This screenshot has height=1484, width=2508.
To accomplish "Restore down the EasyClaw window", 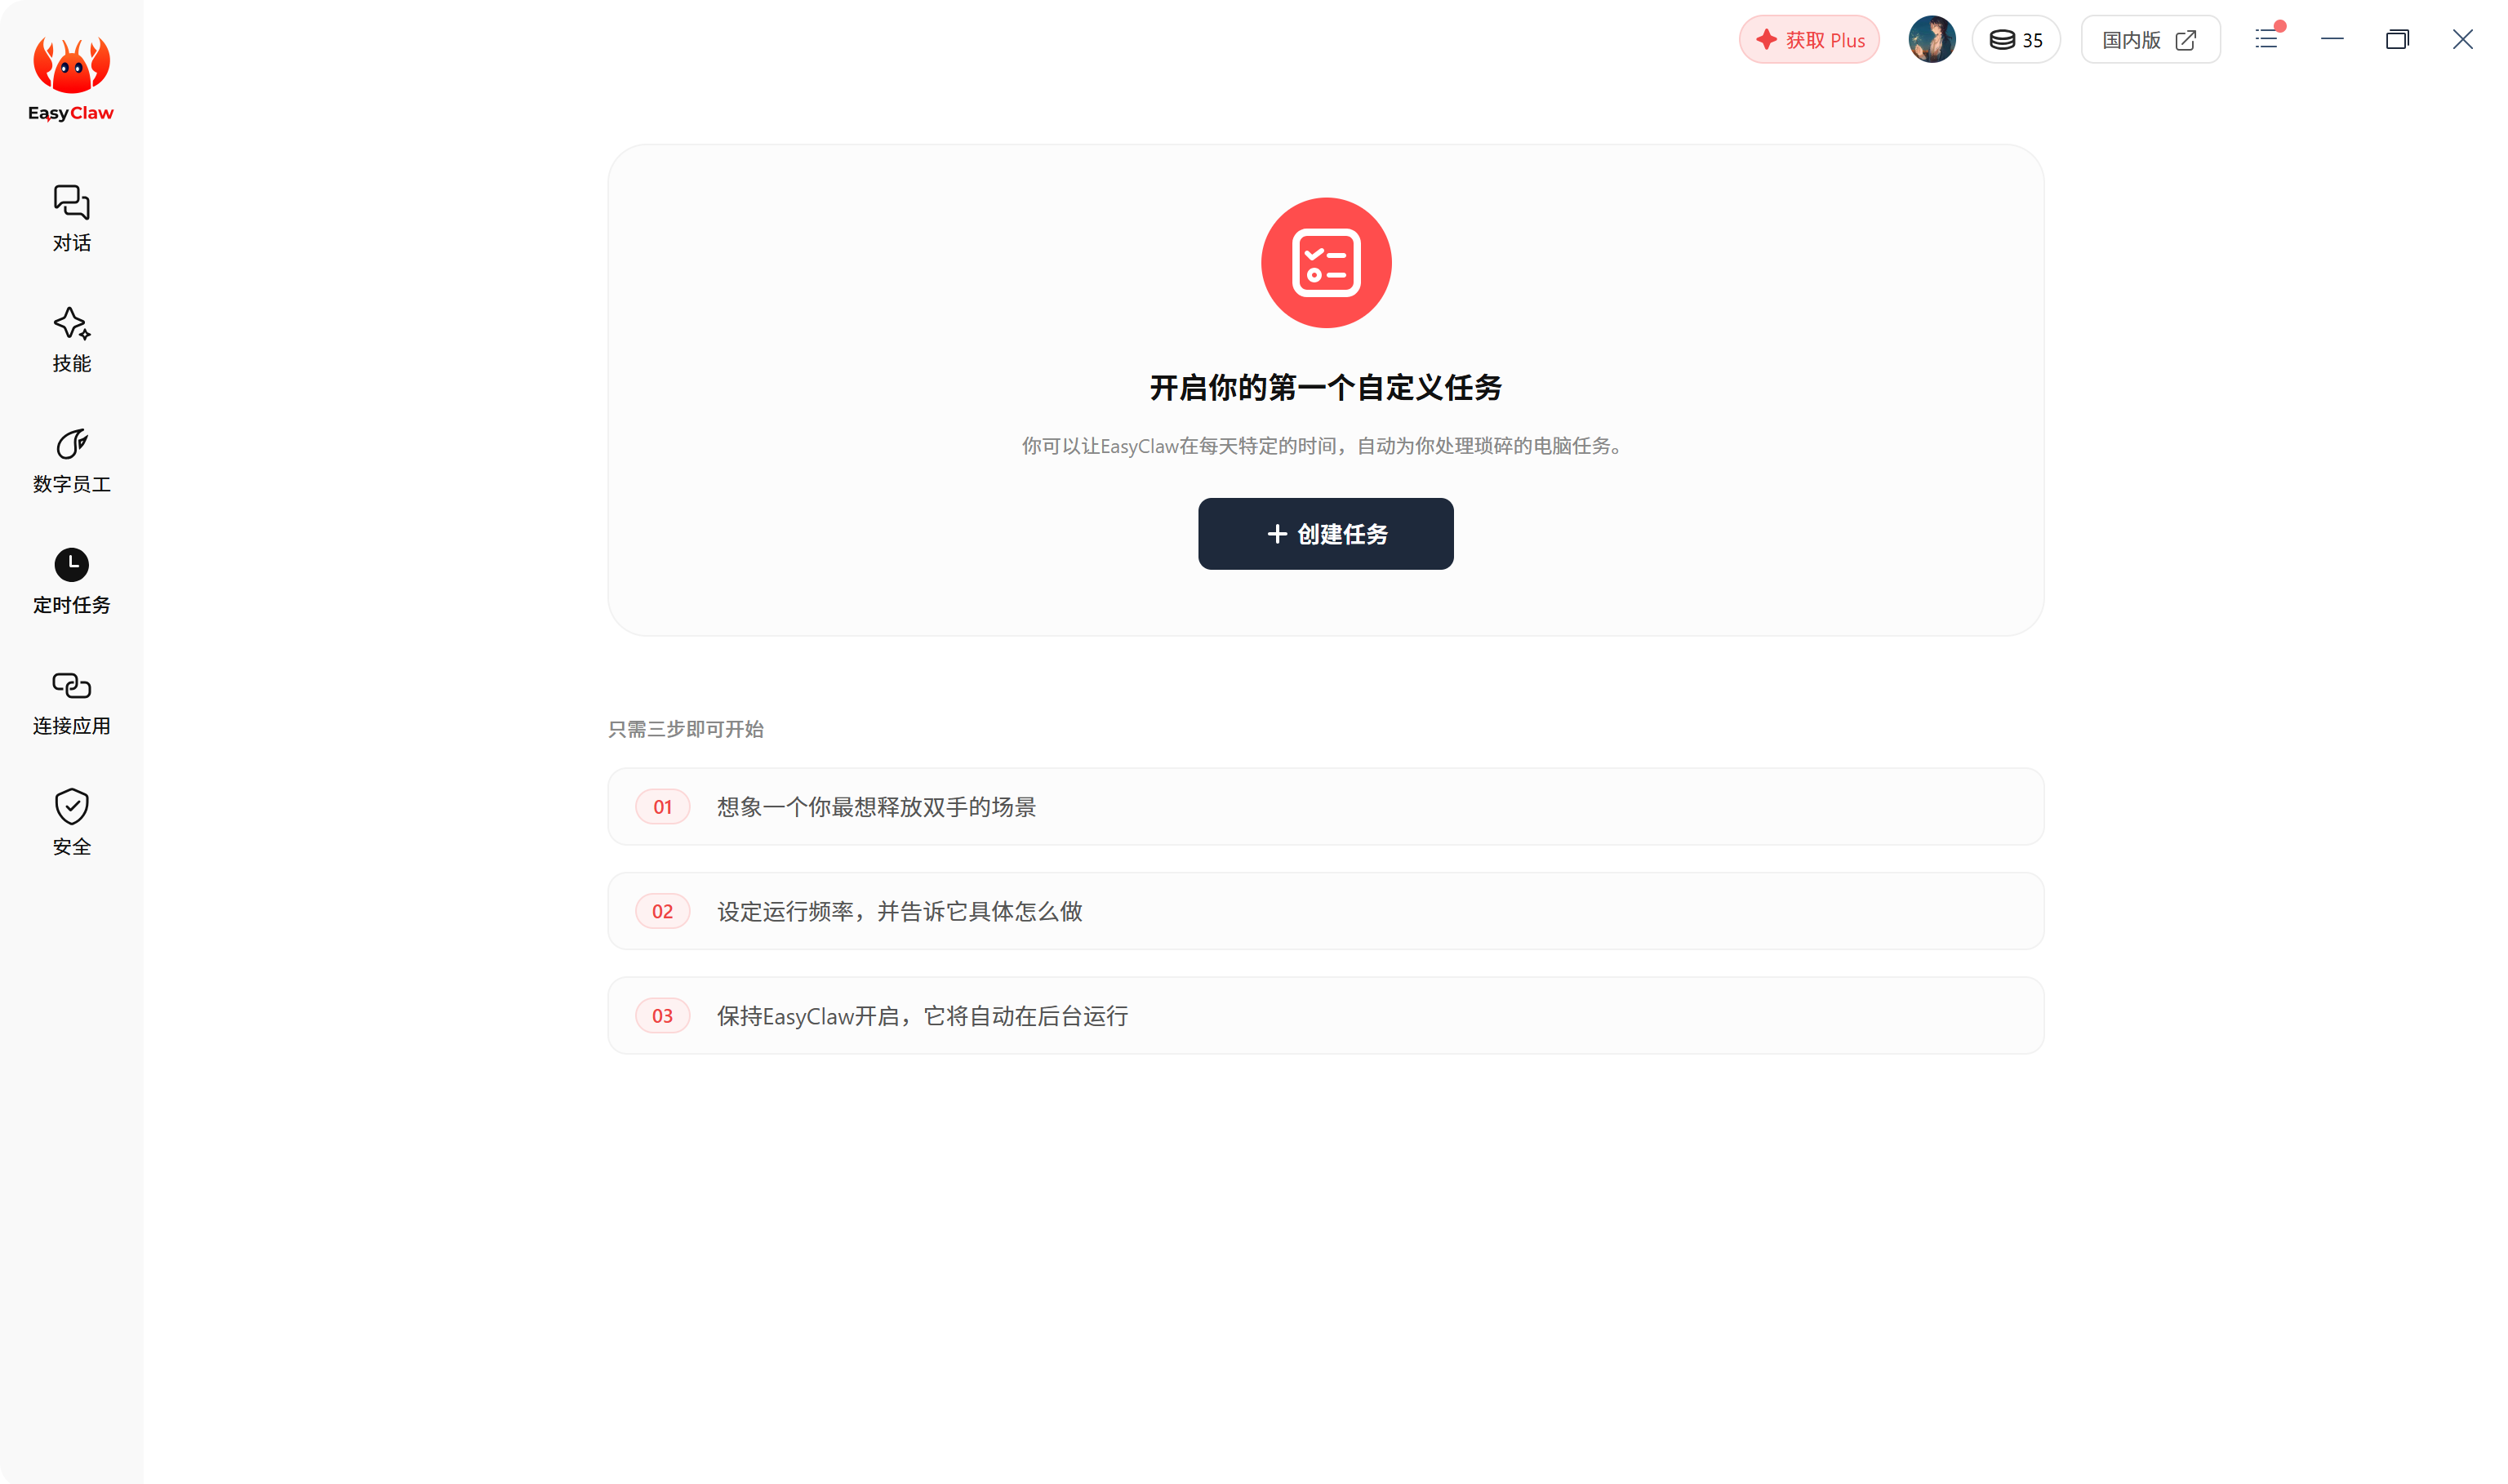I will (x=2397, y=39).
